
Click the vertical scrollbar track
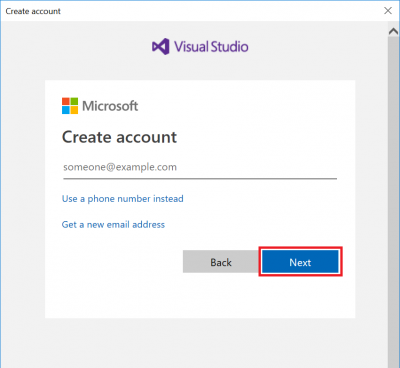393,200
